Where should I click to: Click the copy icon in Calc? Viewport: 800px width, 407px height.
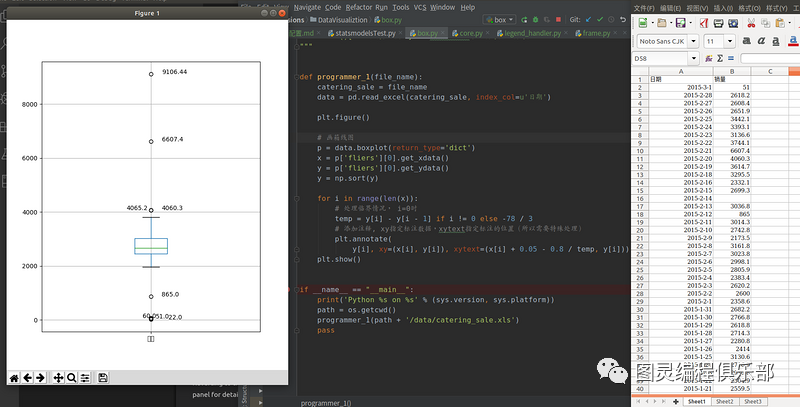coord(765,23)
